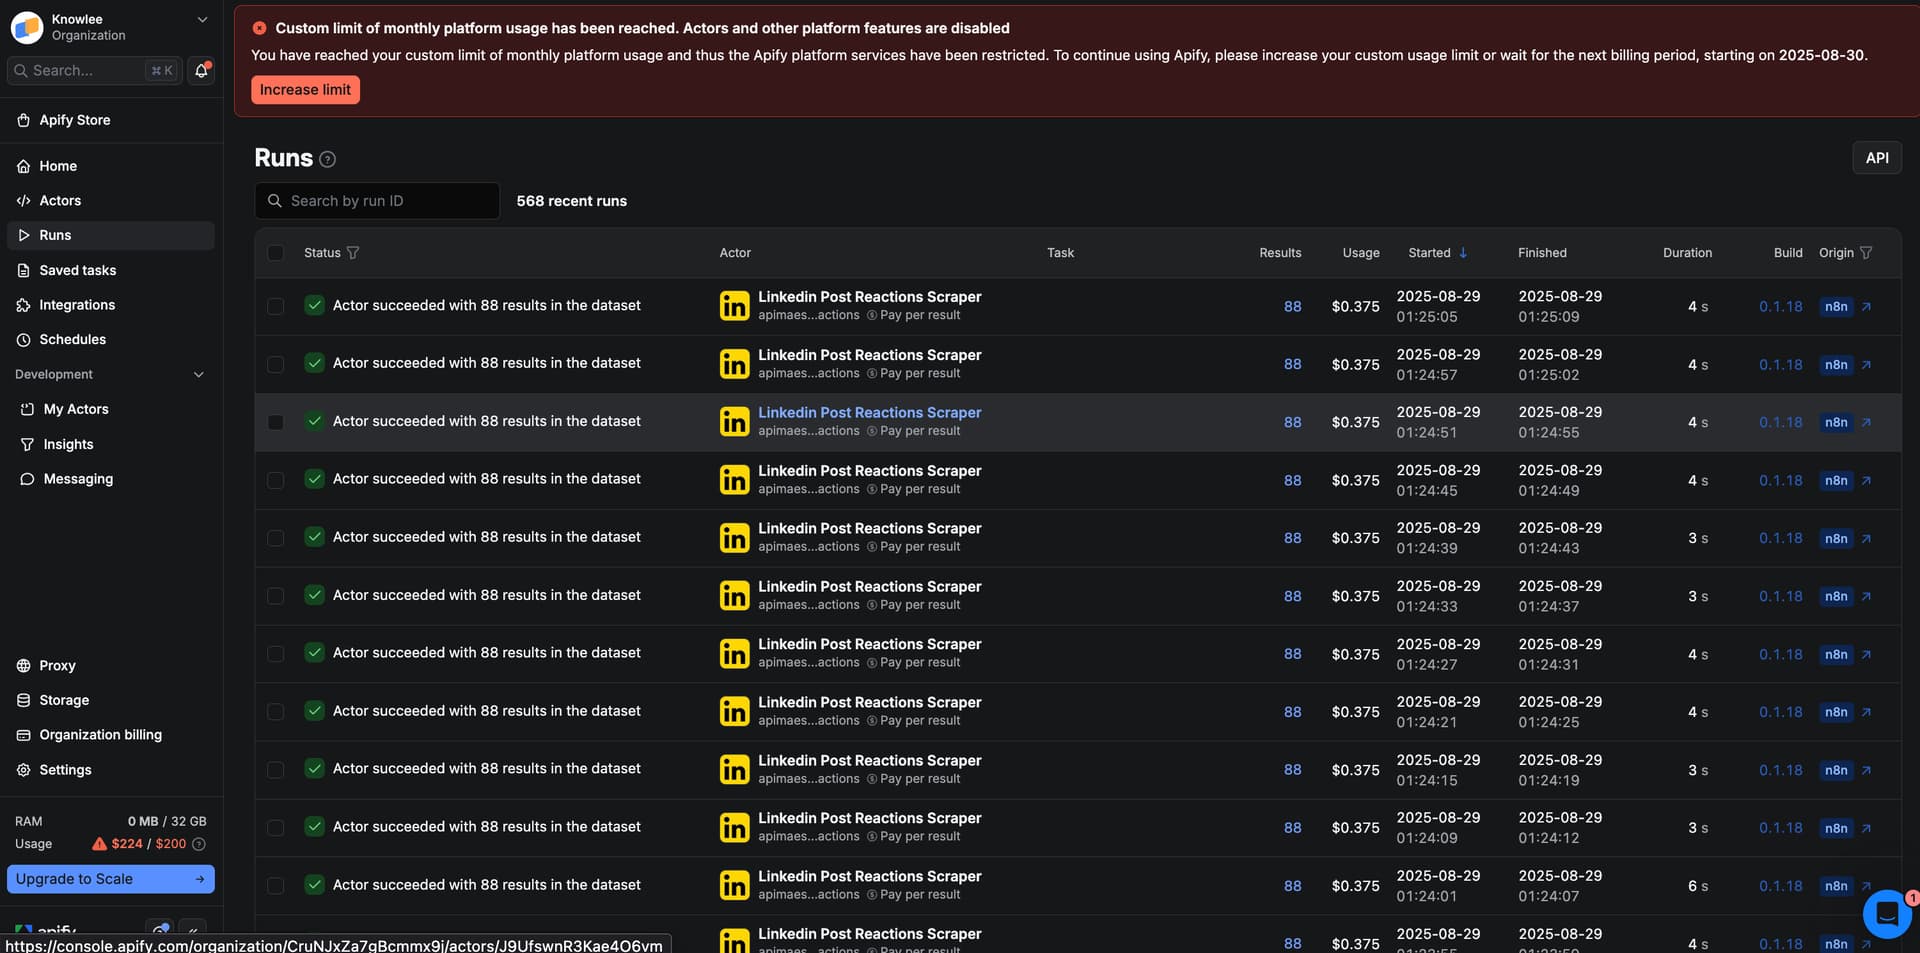Click n8n origin badge for 01:24:57 run
The image size is (1920, 953).
tap(1836, 365)
